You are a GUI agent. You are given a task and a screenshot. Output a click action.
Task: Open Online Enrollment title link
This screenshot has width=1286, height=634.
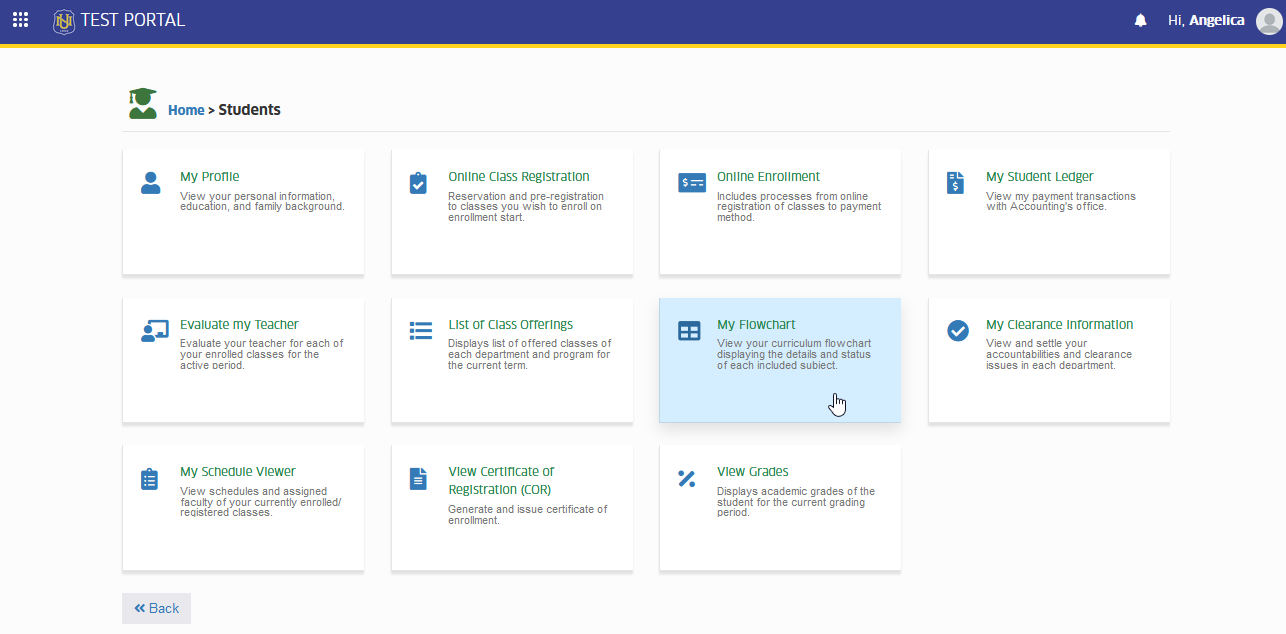tap(768, 177)
